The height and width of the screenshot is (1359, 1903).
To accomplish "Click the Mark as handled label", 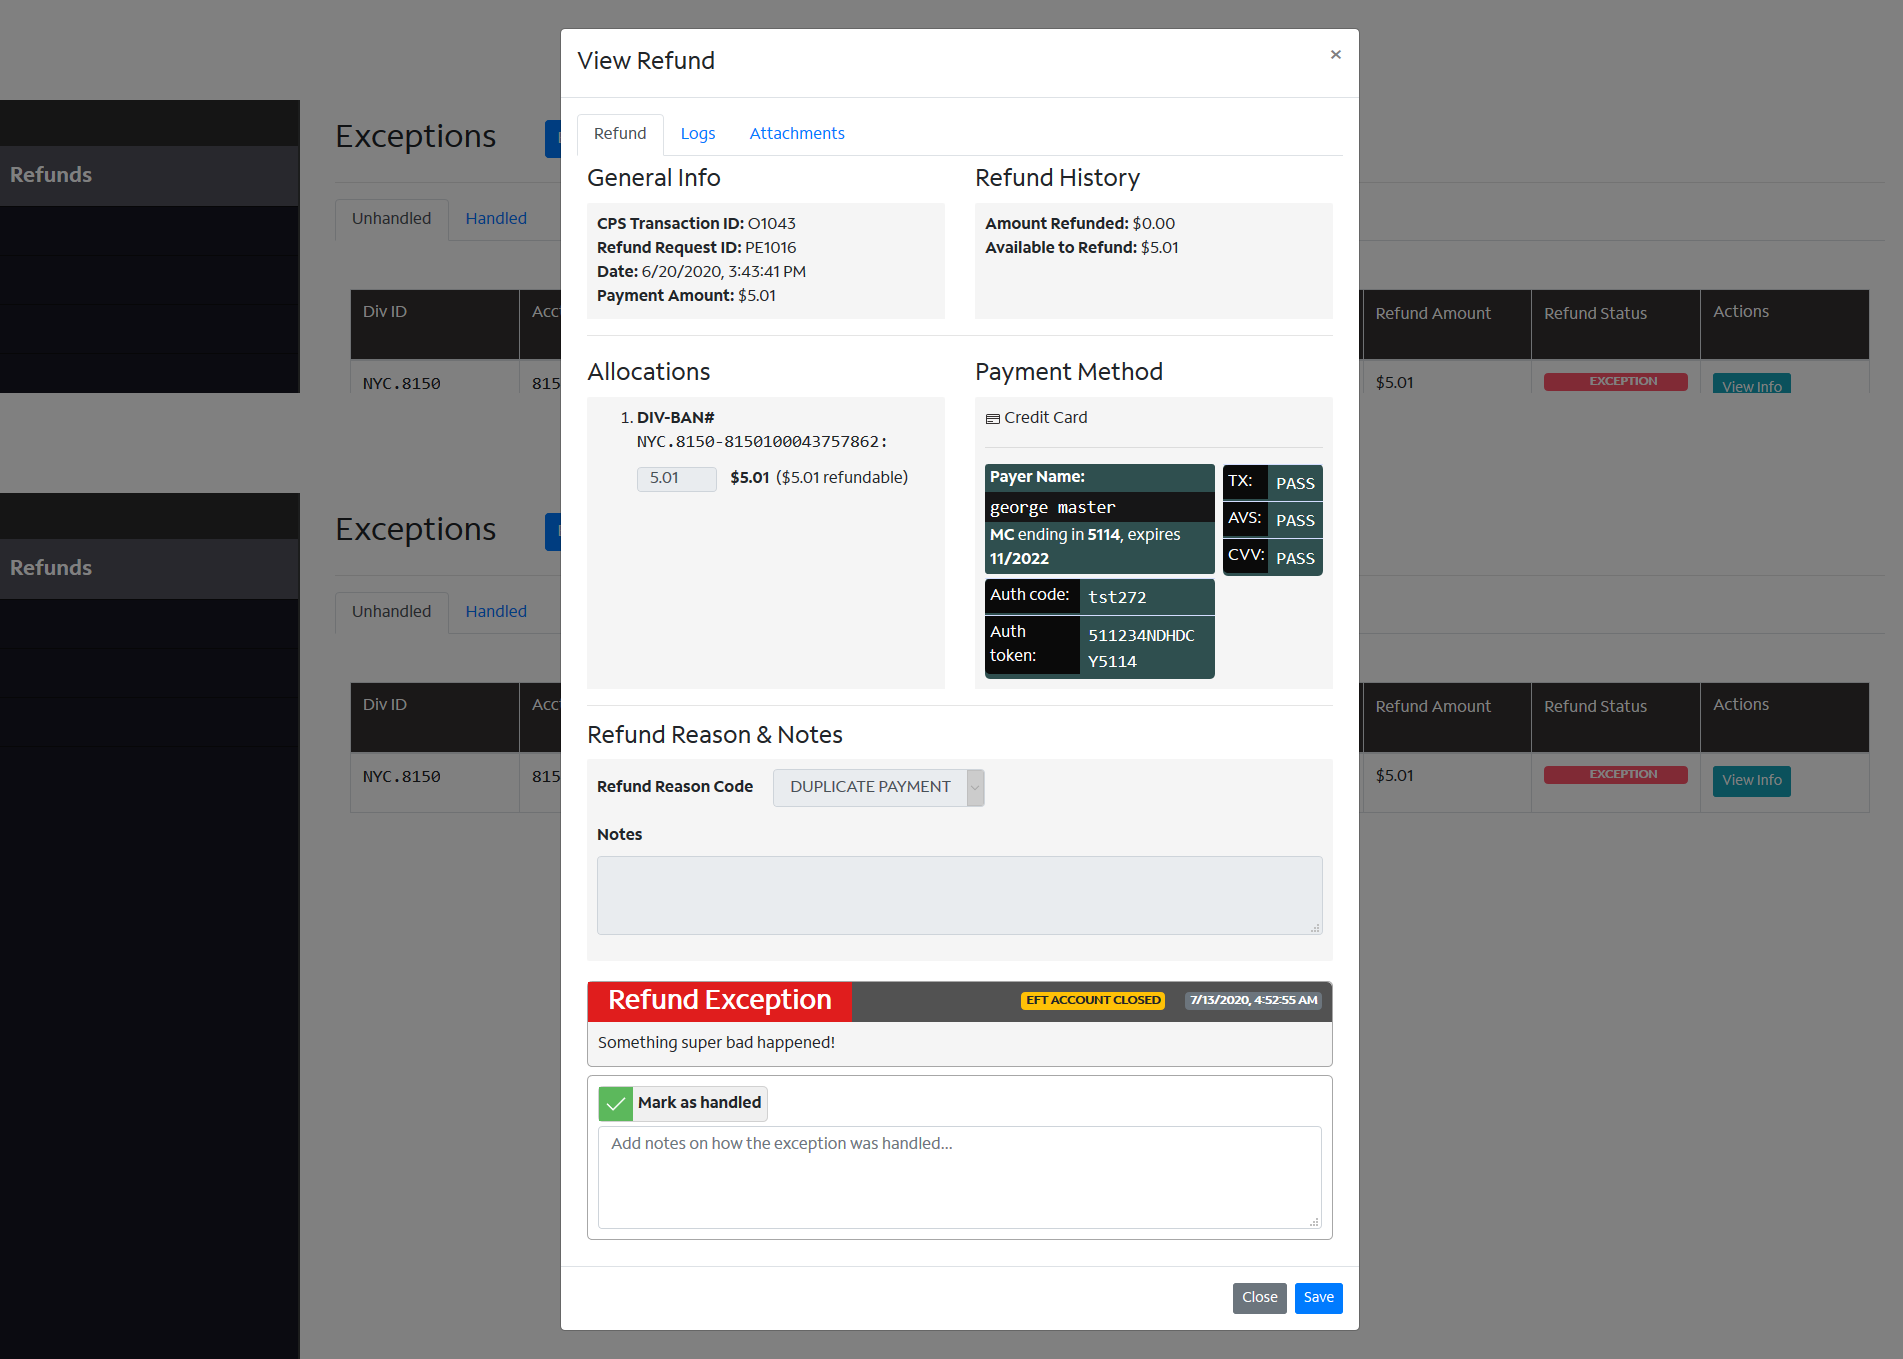I will point(699,1103).
